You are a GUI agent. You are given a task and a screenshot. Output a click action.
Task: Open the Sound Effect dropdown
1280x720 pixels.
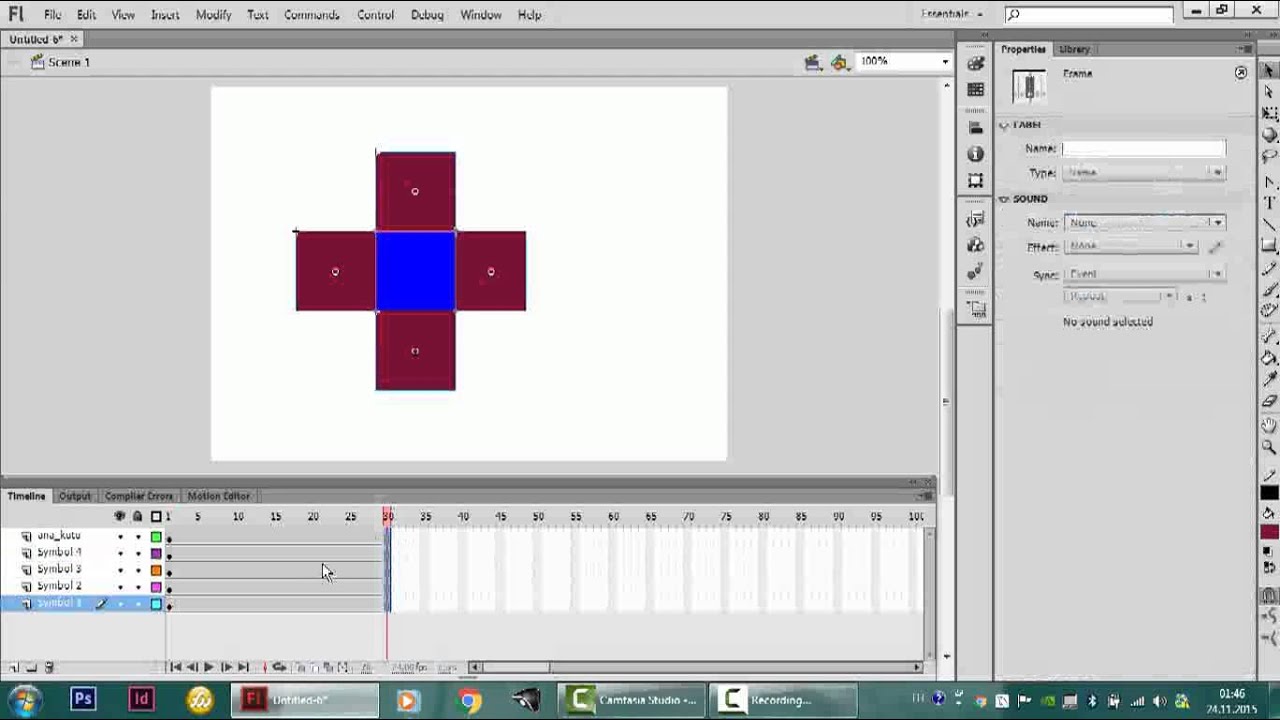[x=1131, y=246]
